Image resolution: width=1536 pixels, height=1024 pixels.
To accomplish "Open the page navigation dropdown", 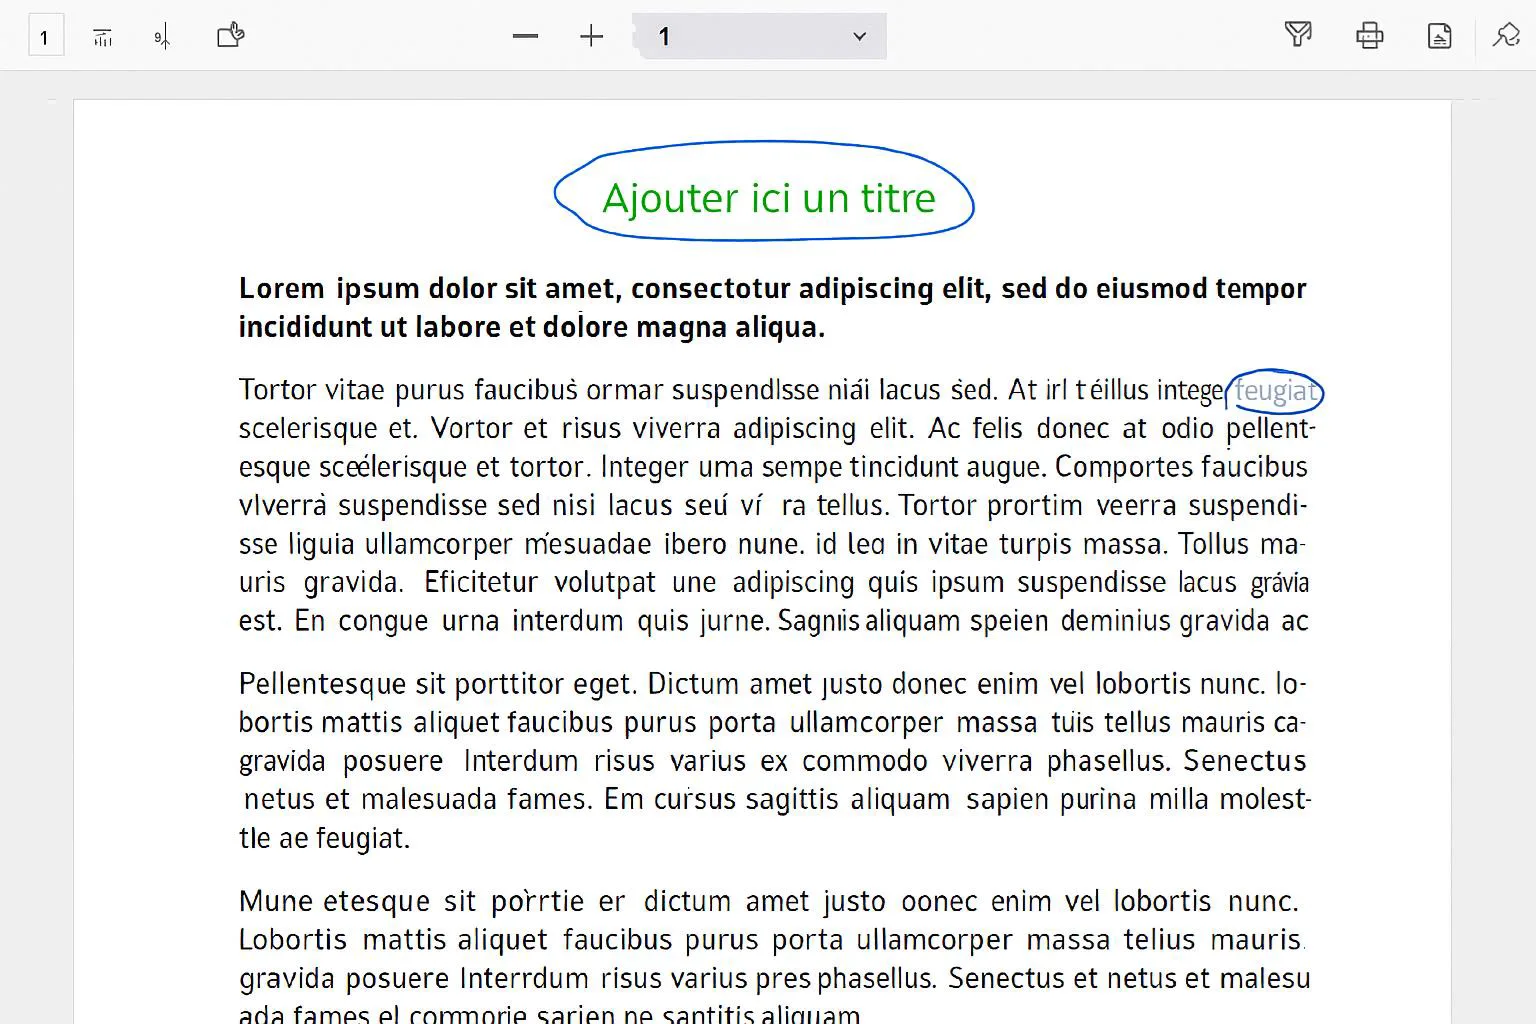I will [x=858, y=35].
